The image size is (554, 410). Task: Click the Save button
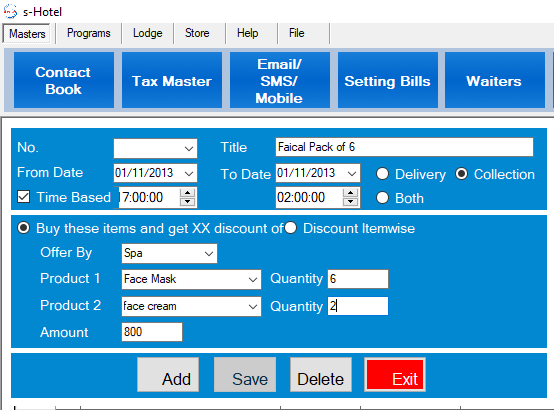click(x=245, y=375)
